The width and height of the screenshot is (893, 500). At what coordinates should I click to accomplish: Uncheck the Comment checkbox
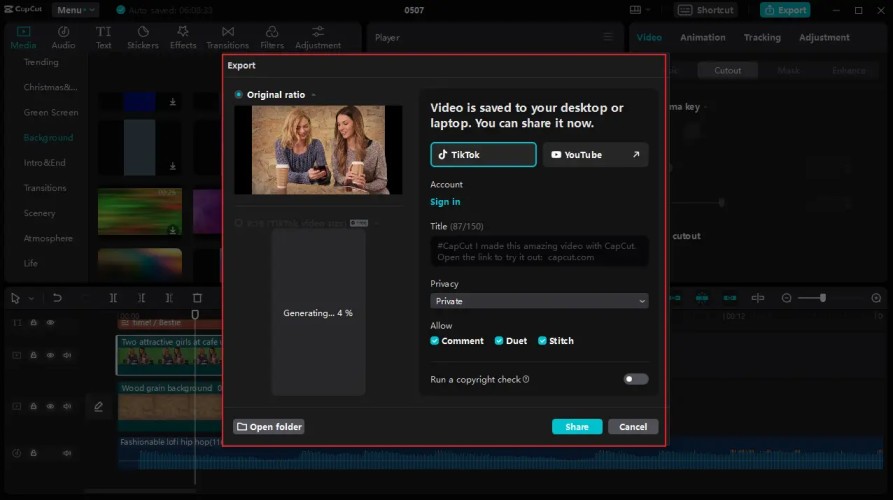tap(435, 341)
